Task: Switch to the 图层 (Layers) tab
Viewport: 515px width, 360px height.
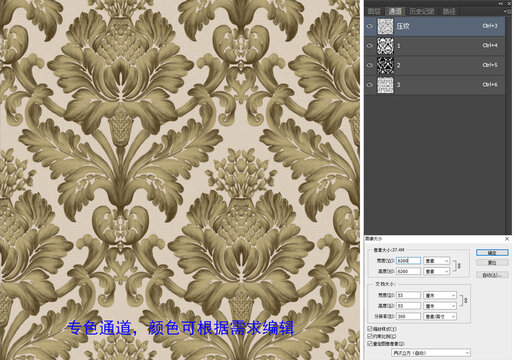Action: 374,11
